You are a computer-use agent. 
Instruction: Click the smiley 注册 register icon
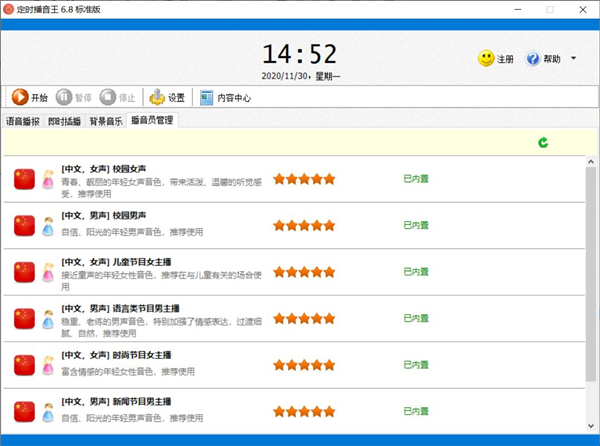[486, 59]
